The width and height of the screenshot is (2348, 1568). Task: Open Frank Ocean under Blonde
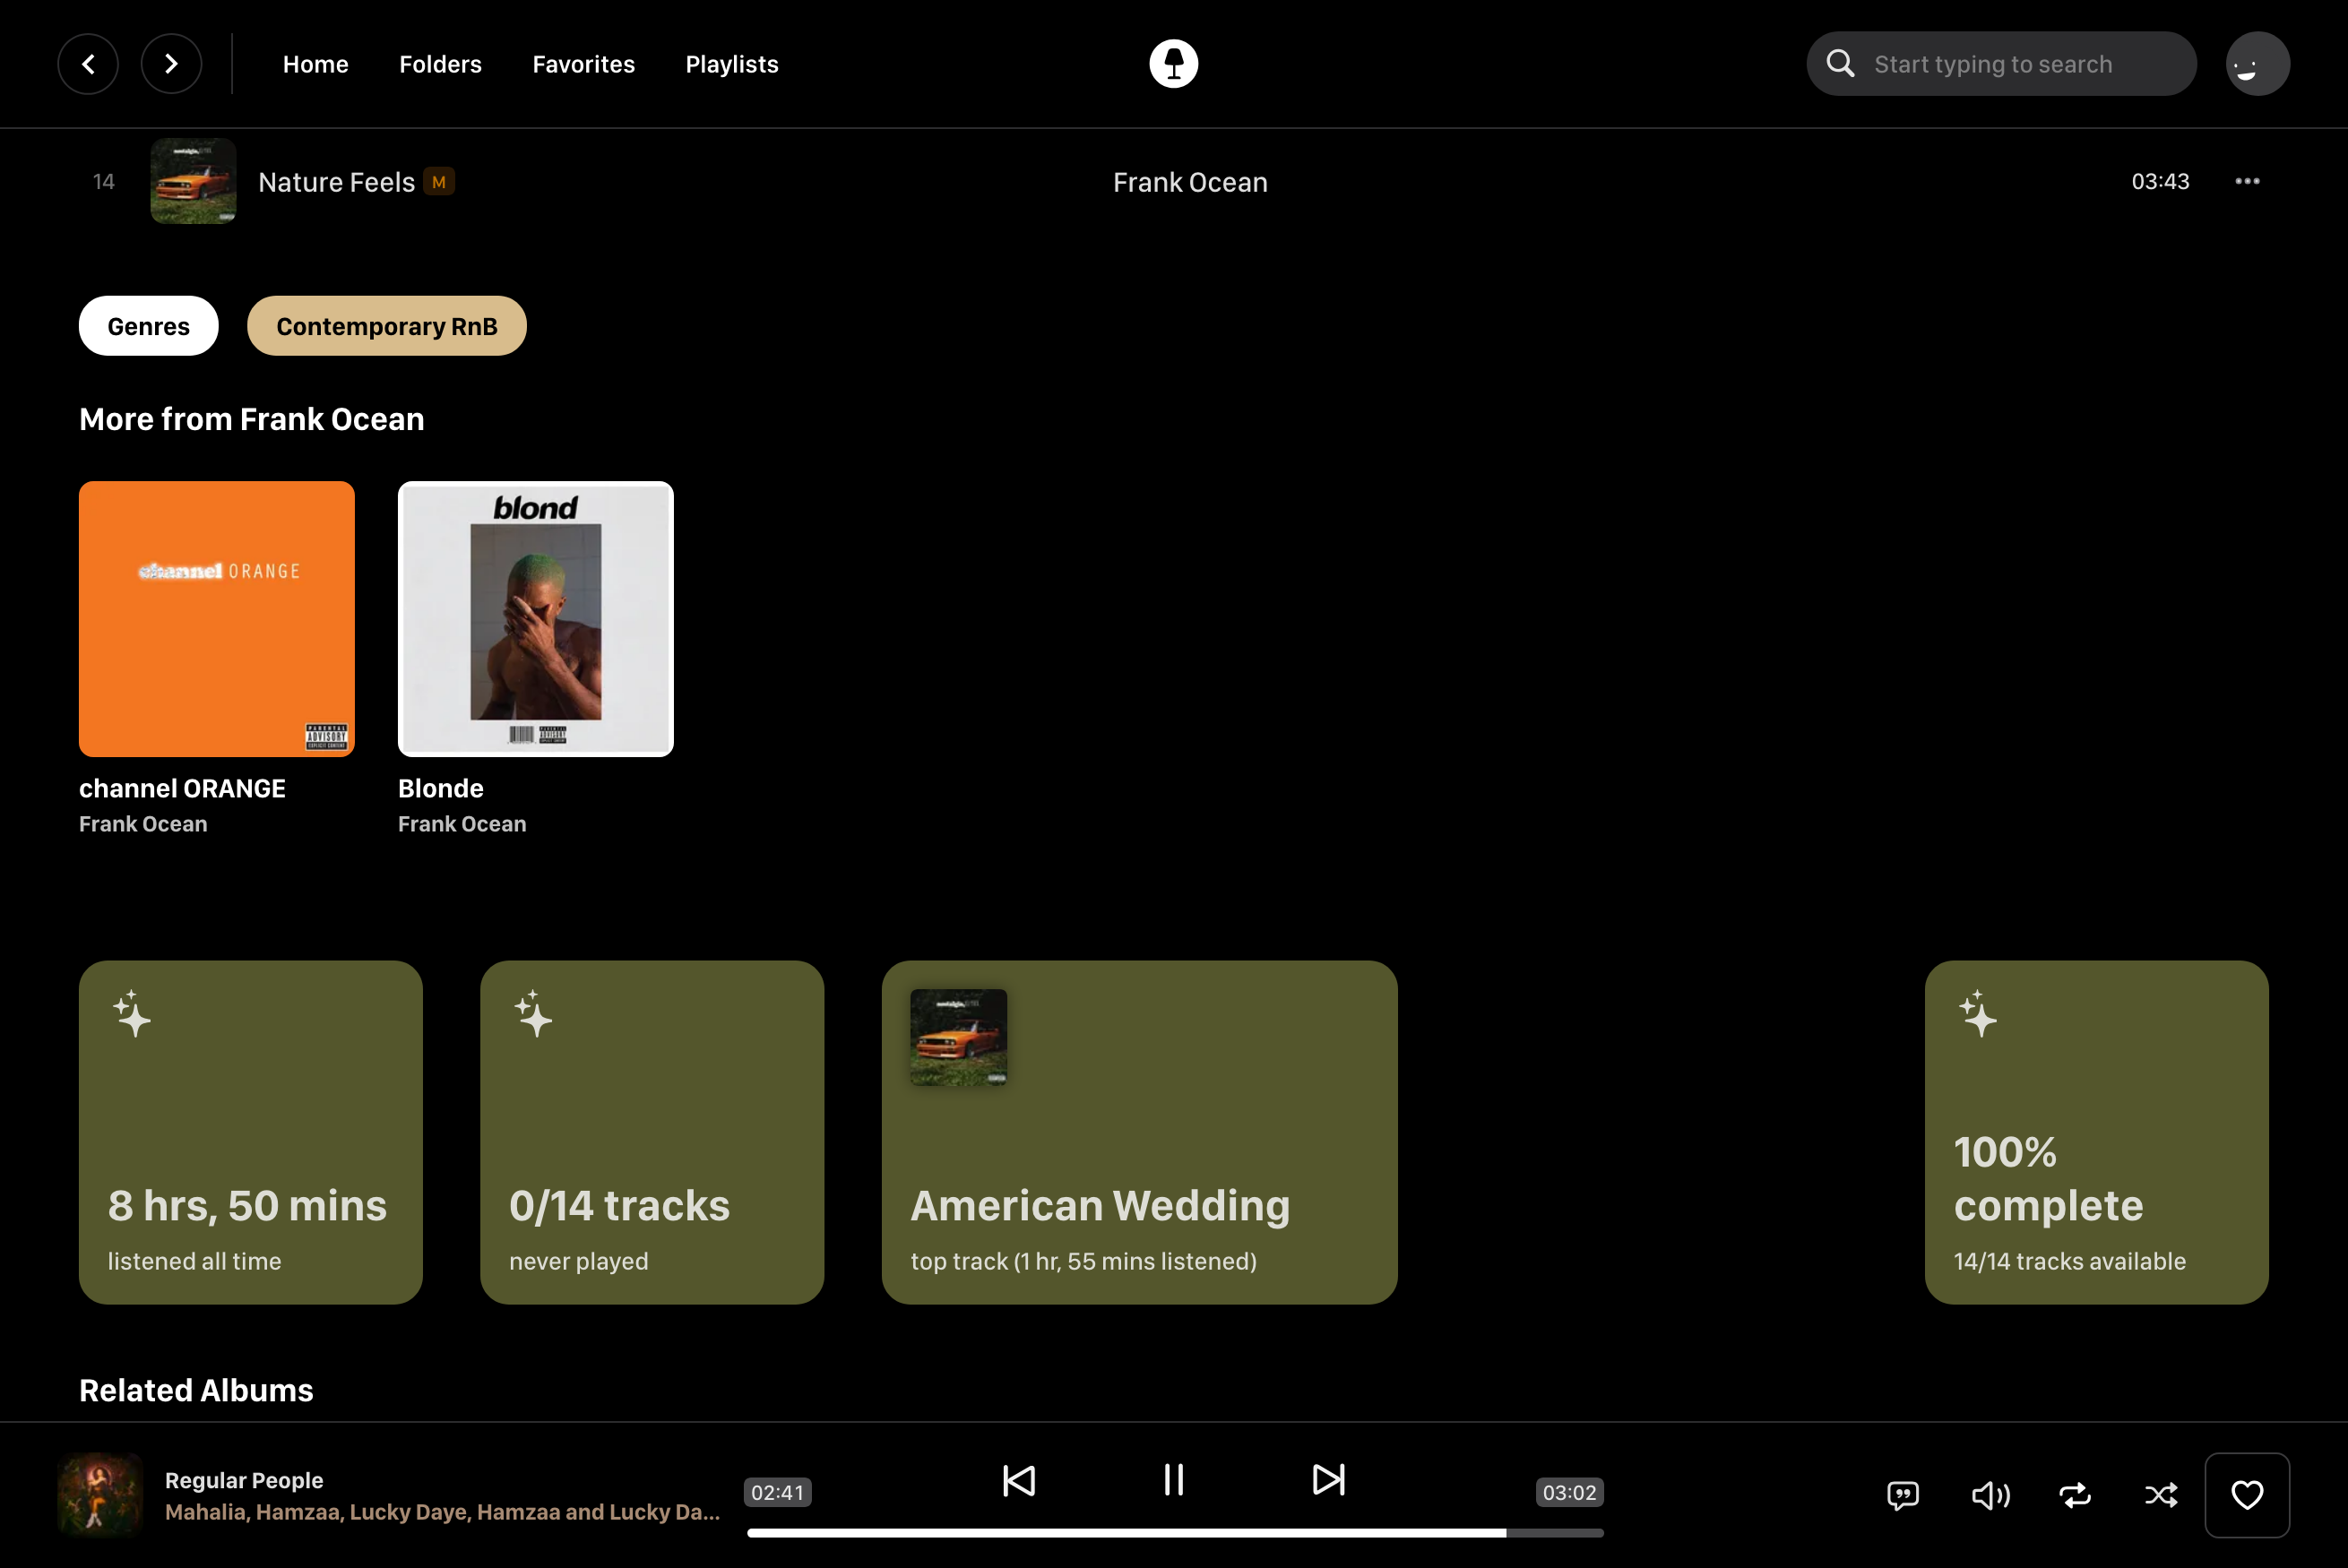click(462, 824)
